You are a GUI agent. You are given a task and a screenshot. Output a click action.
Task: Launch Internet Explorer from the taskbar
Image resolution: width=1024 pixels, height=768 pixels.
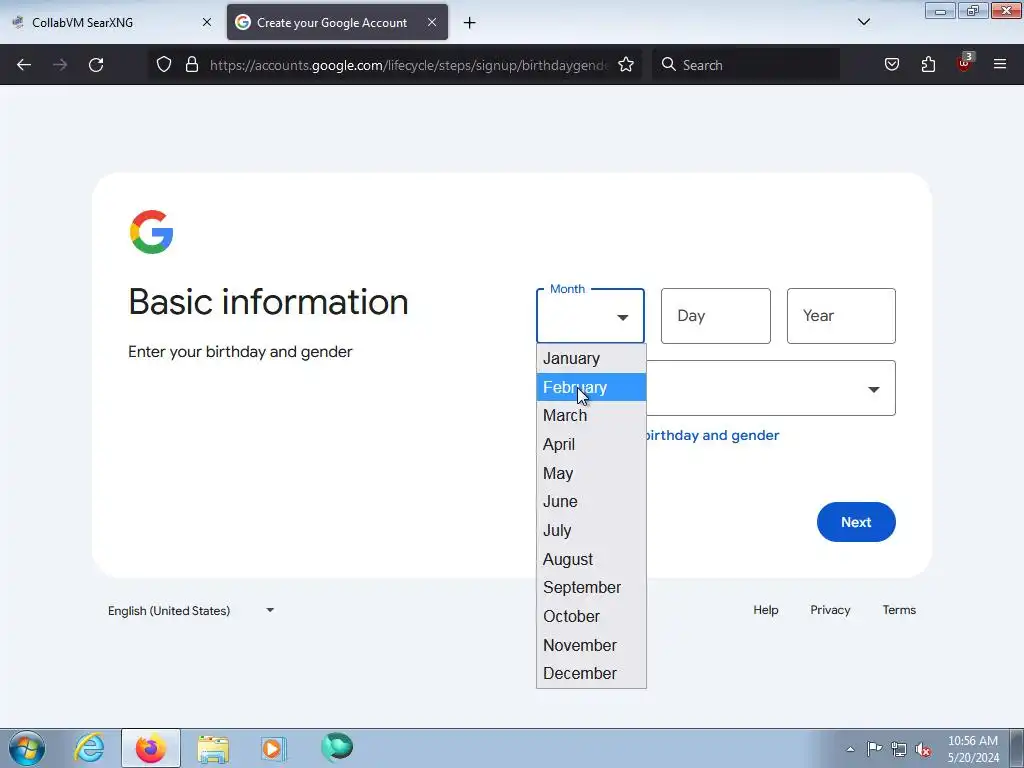coord(89,748)
